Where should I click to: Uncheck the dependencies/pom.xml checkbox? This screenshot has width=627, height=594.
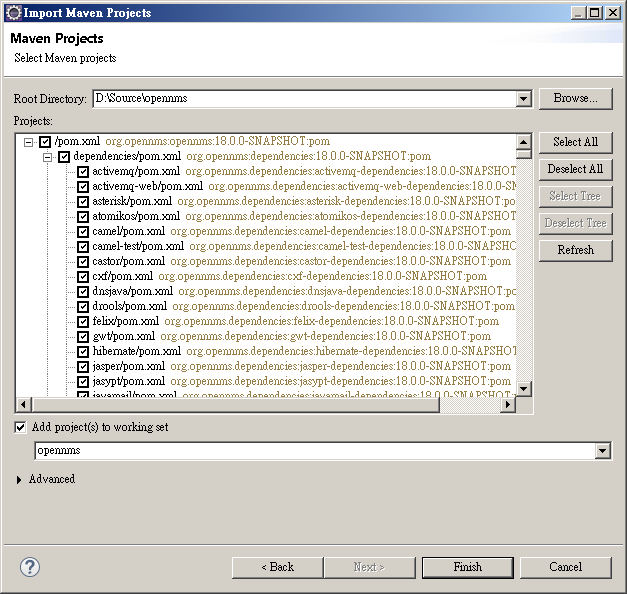tap(64, 156)
